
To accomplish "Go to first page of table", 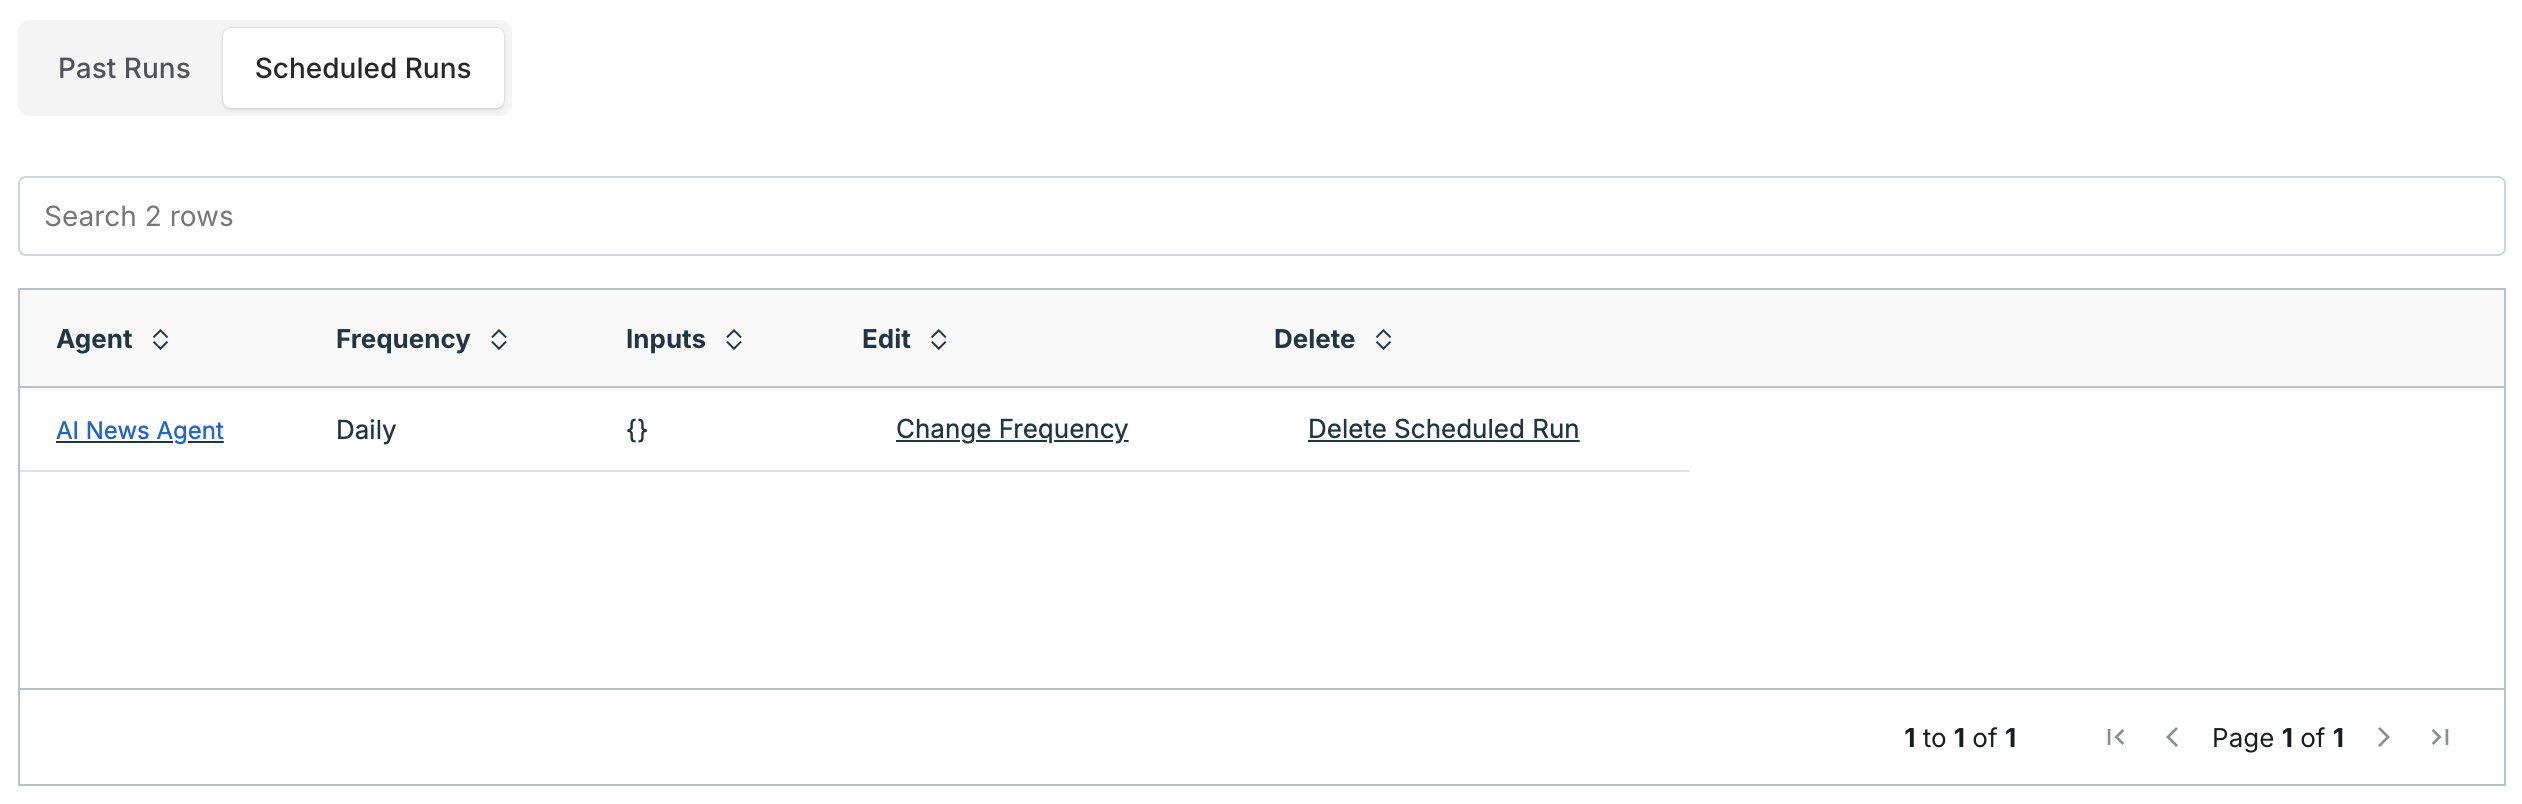I will 2115,738.
